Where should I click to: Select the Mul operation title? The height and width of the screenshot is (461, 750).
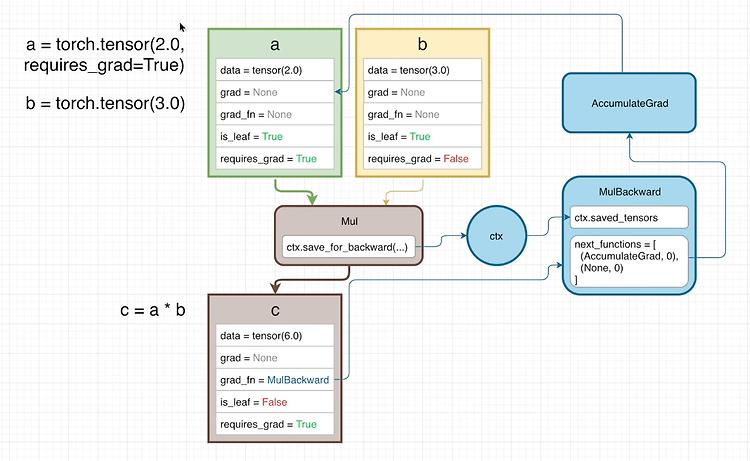point(349,221)
